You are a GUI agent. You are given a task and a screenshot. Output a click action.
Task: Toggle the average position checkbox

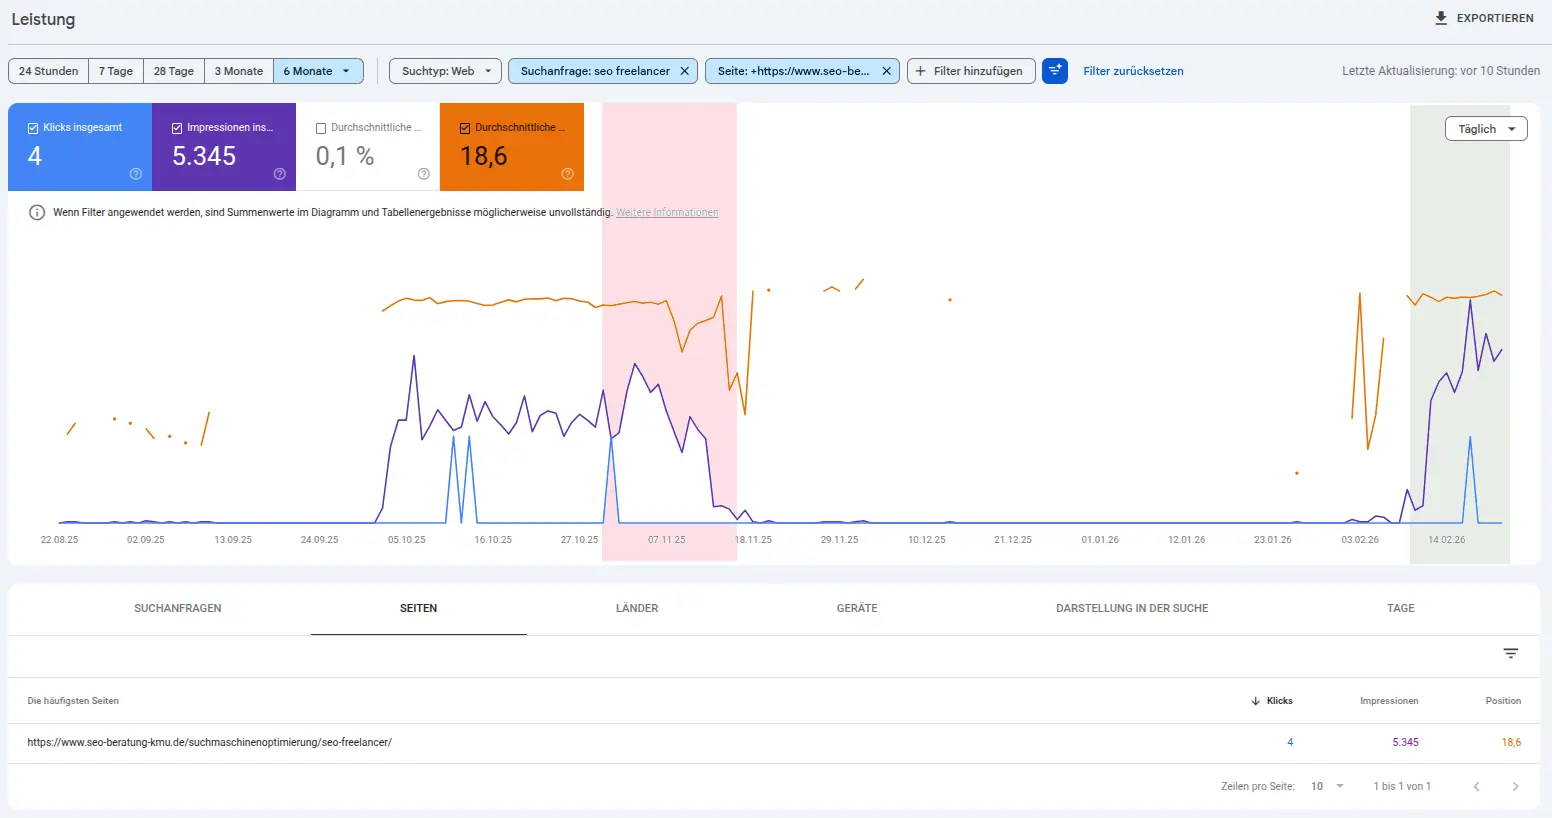465,128
